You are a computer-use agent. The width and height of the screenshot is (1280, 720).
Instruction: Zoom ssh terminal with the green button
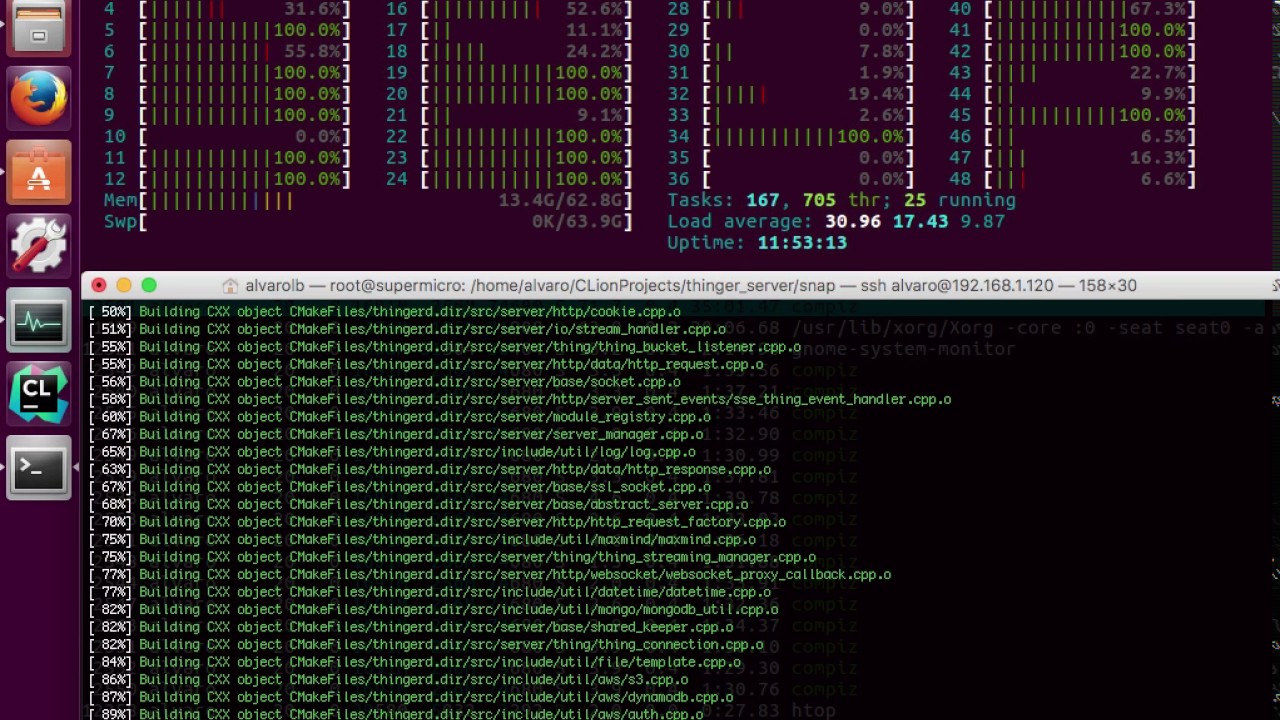[149, 286]
